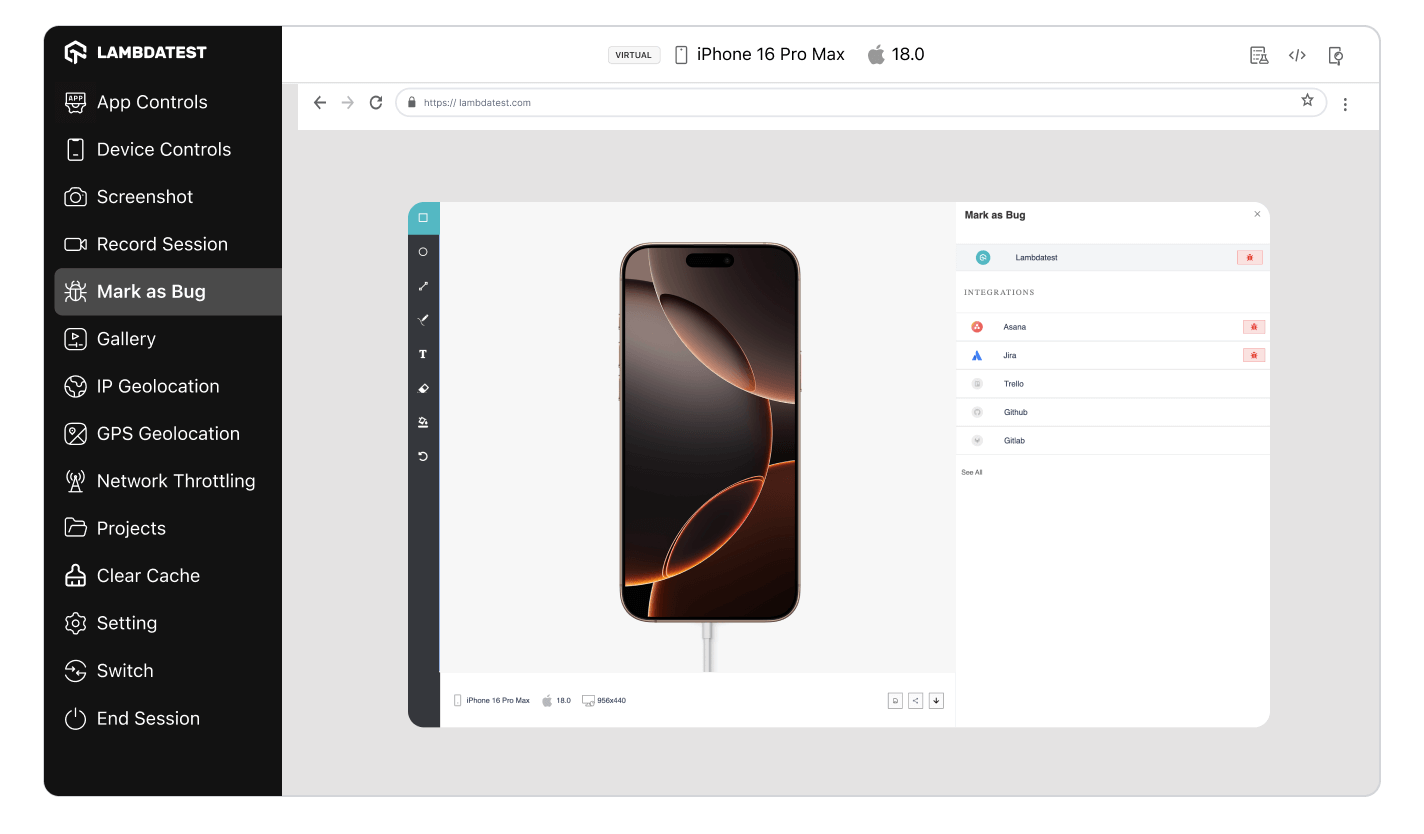The image size is (1424, 834).
Task: Download the marked screenshot
Action: coord(936,700)
